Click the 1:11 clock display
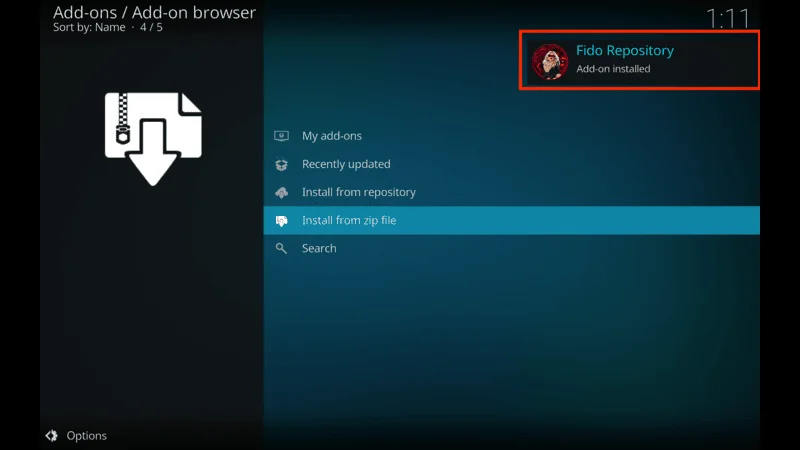 pyautogui.click(x=728, y=19)
